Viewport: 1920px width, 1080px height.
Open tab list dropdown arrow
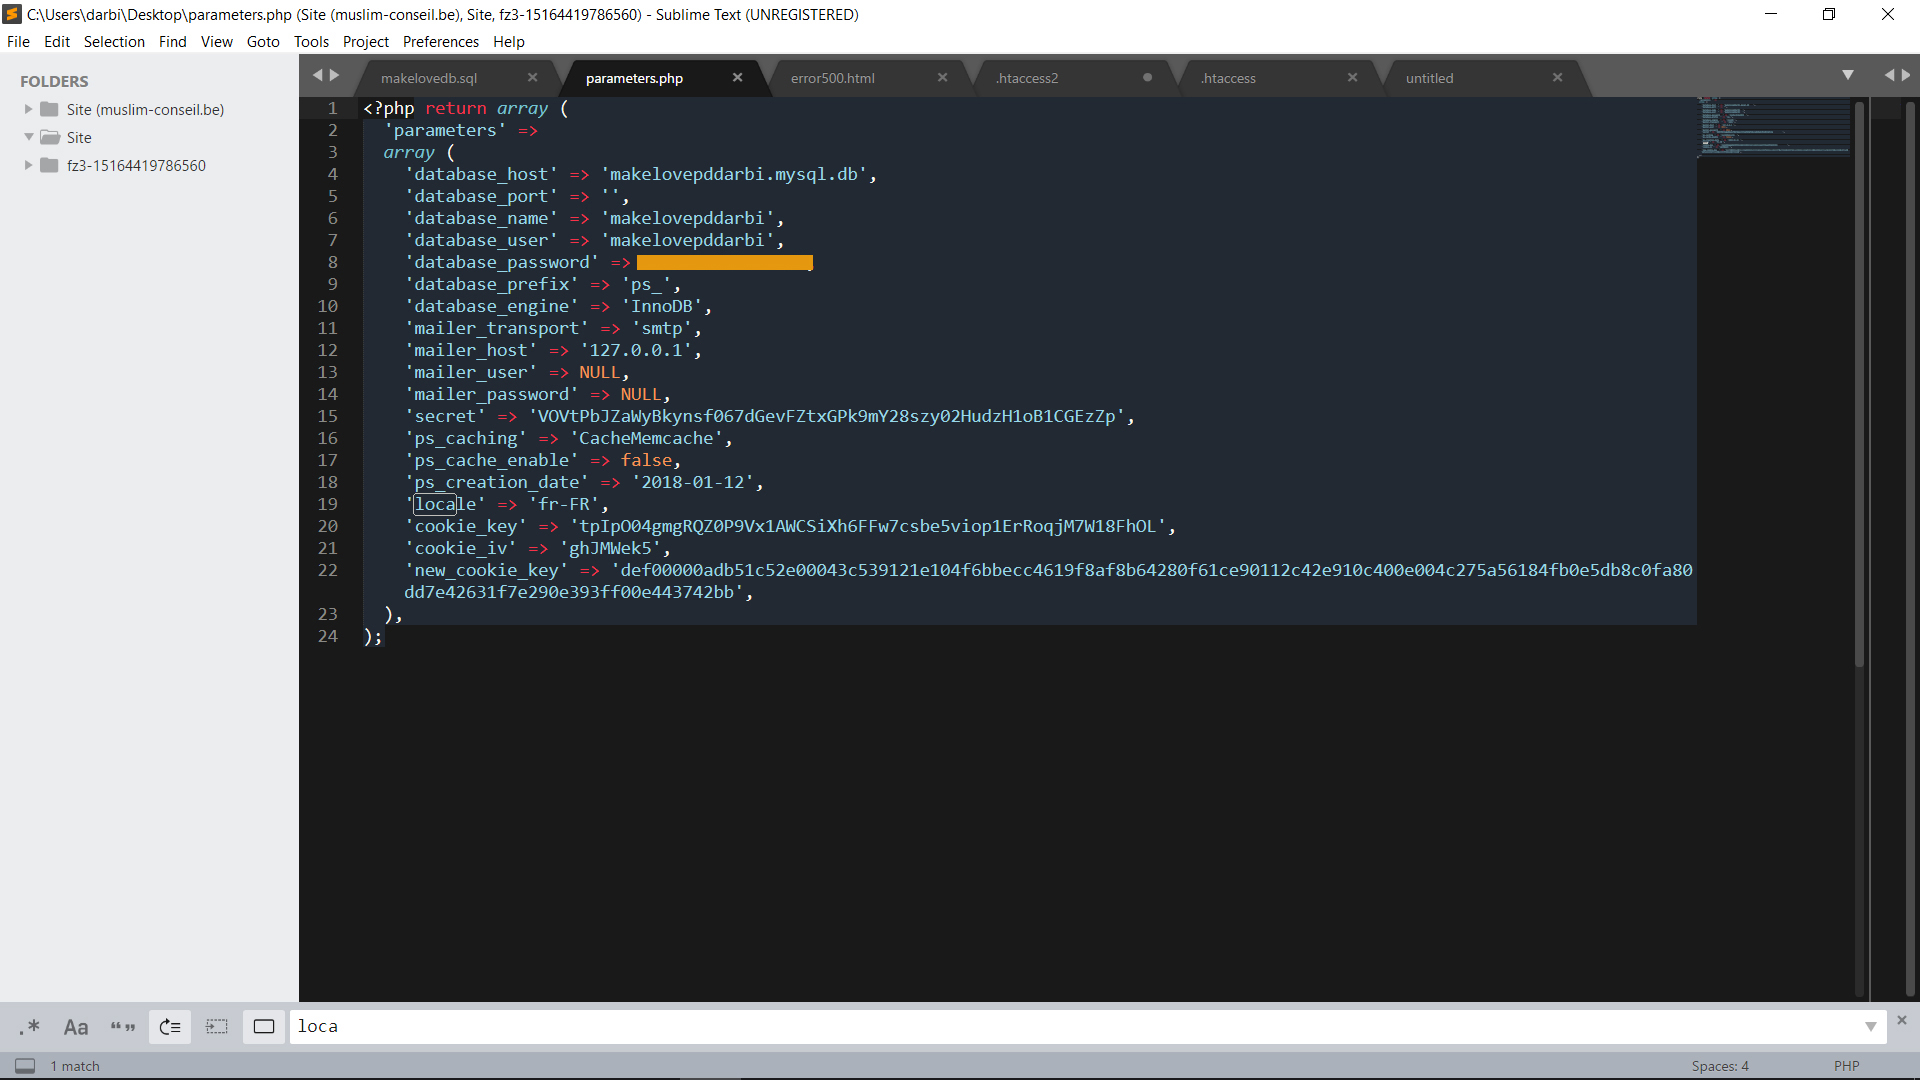click(x=1848, y=75)
